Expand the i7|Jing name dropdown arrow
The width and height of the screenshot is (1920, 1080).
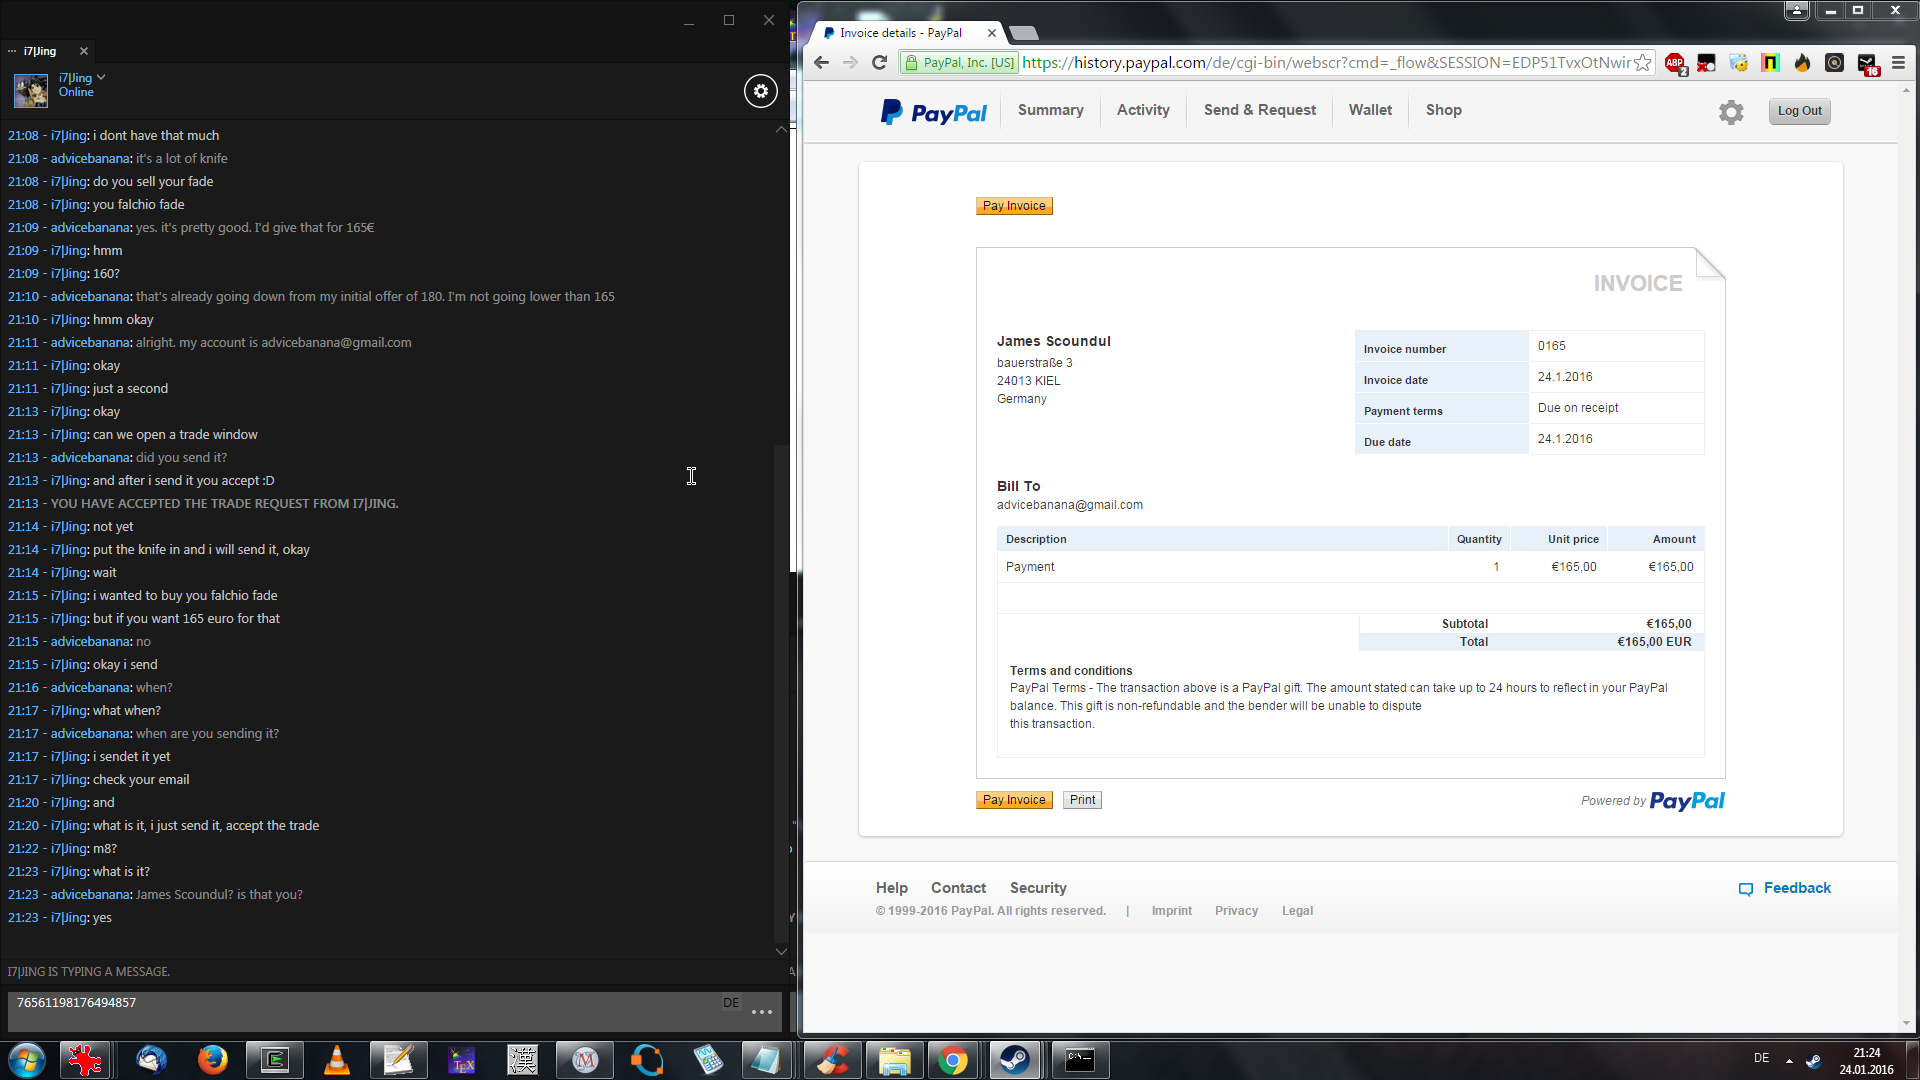pos(101,77)
